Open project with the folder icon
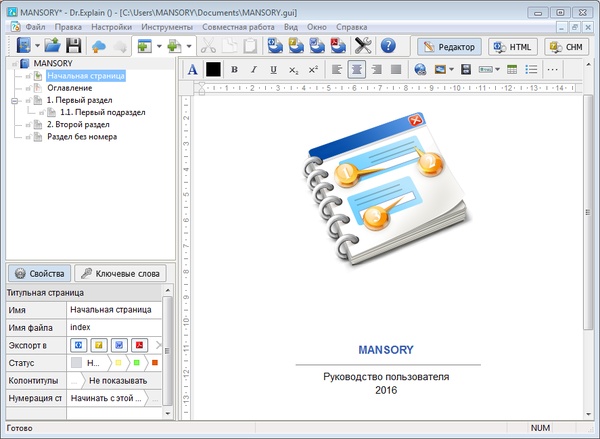Screen dimensions: 600x439 point(52,46)
